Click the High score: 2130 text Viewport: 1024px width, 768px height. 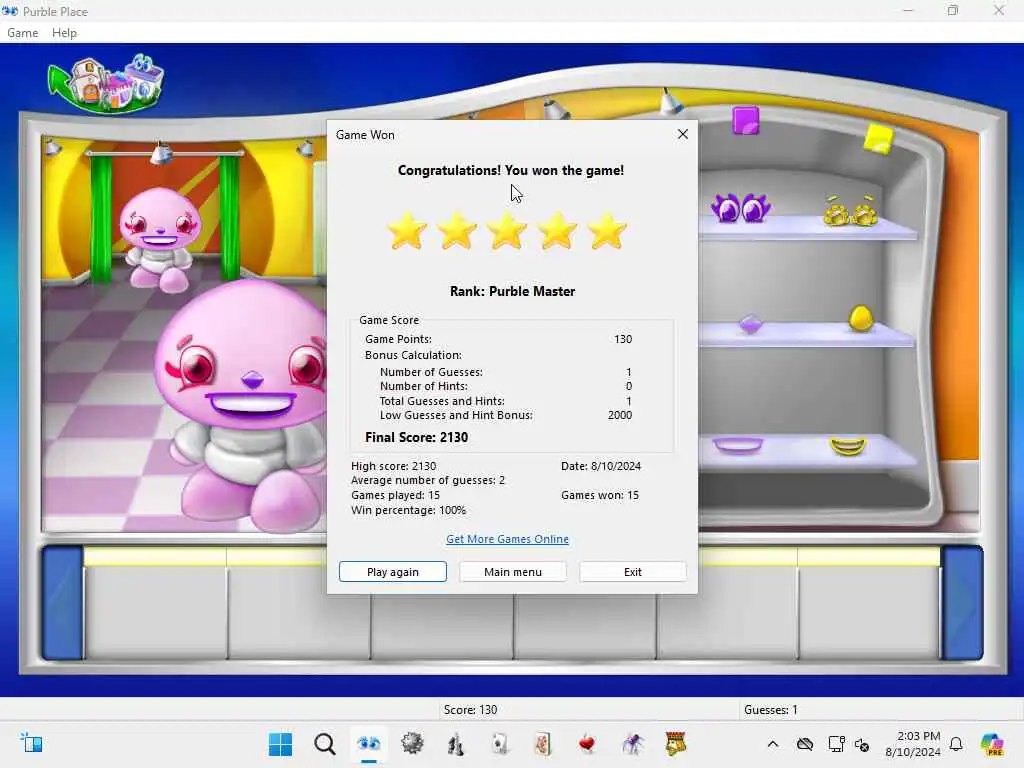tap(394, 466)
